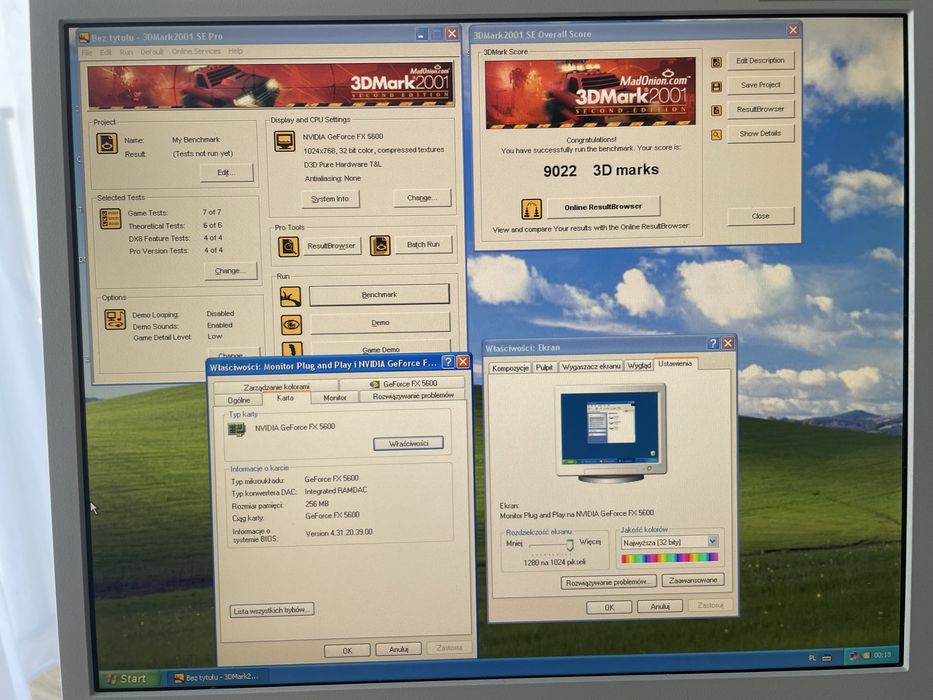Viewport: 933px width, 700px height.
Task: Click the 9022 3D marks score text
Action: coord(601,170)
